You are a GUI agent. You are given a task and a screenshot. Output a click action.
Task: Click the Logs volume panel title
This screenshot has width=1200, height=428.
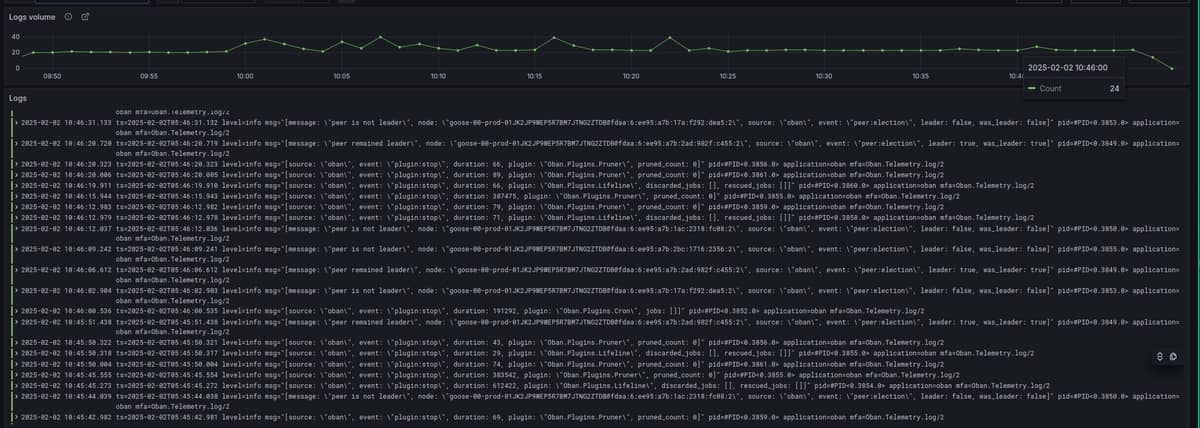32,17
